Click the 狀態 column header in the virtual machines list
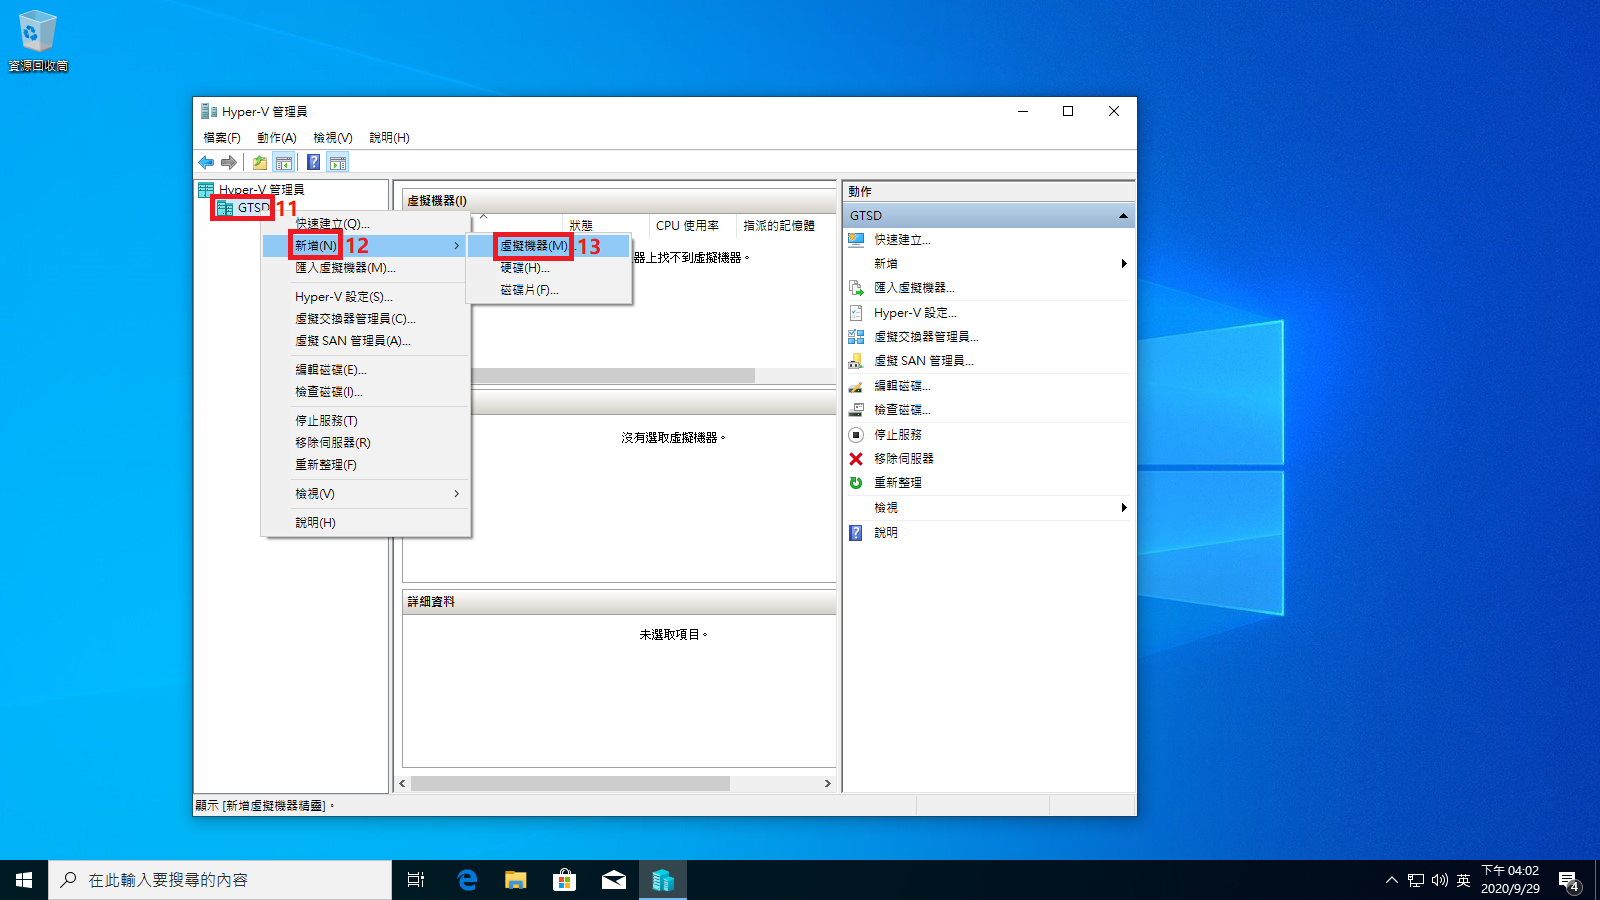 pos(581,226)
